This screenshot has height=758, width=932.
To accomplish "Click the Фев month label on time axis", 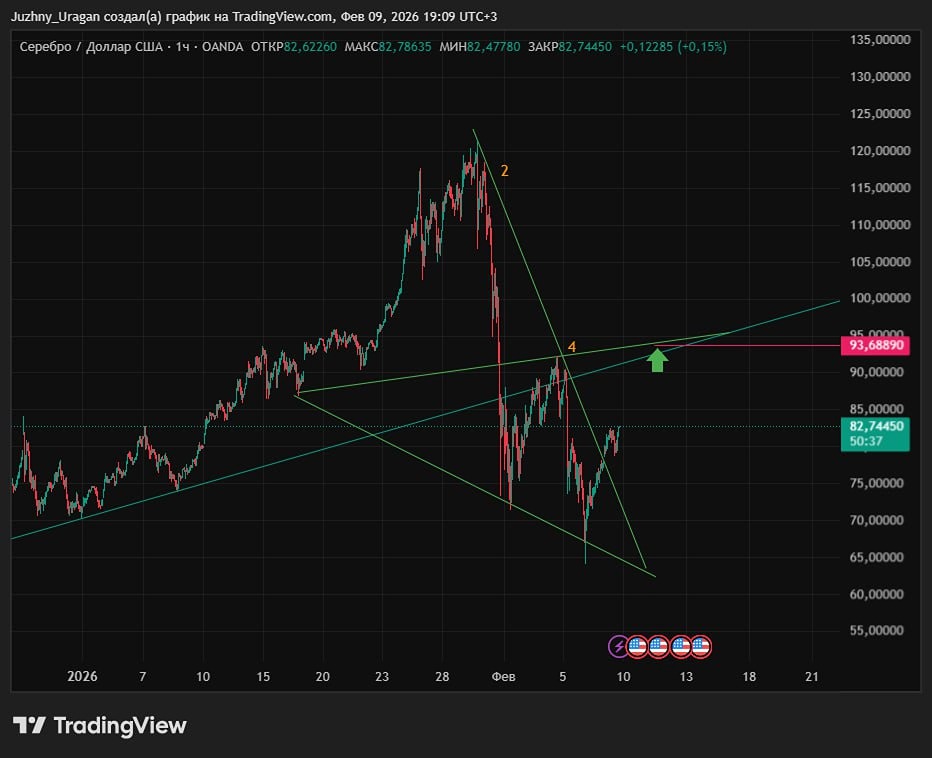I will click(x=503, y=677).
